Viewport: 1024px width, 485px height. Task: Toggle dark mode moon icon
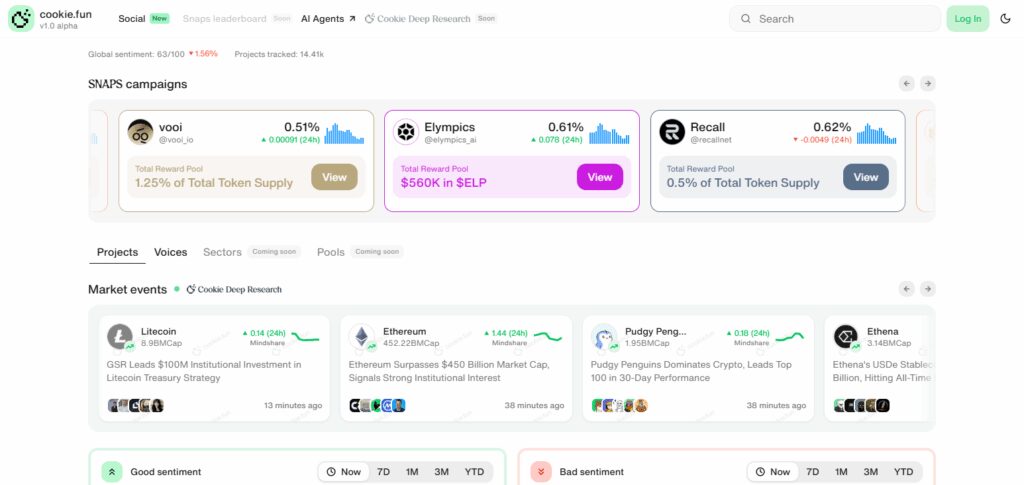(1005, 19)
